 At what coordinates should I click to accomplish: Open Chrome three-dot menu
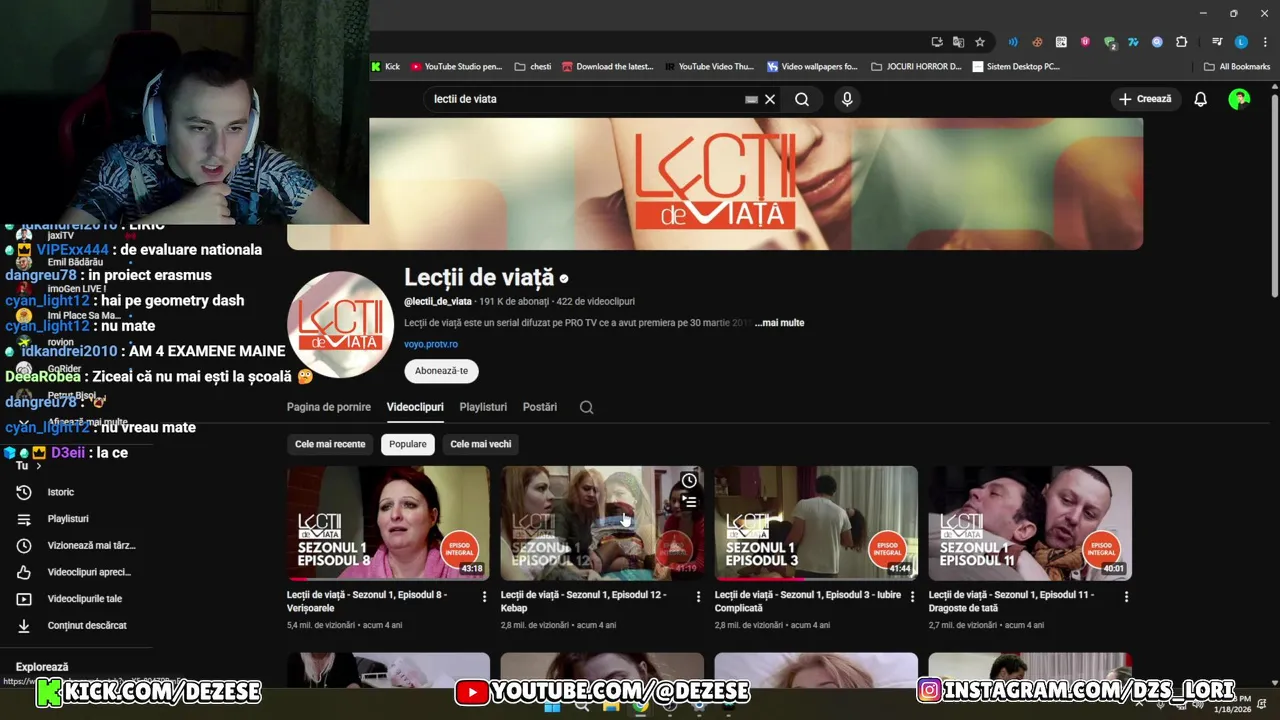[1265, 42]
